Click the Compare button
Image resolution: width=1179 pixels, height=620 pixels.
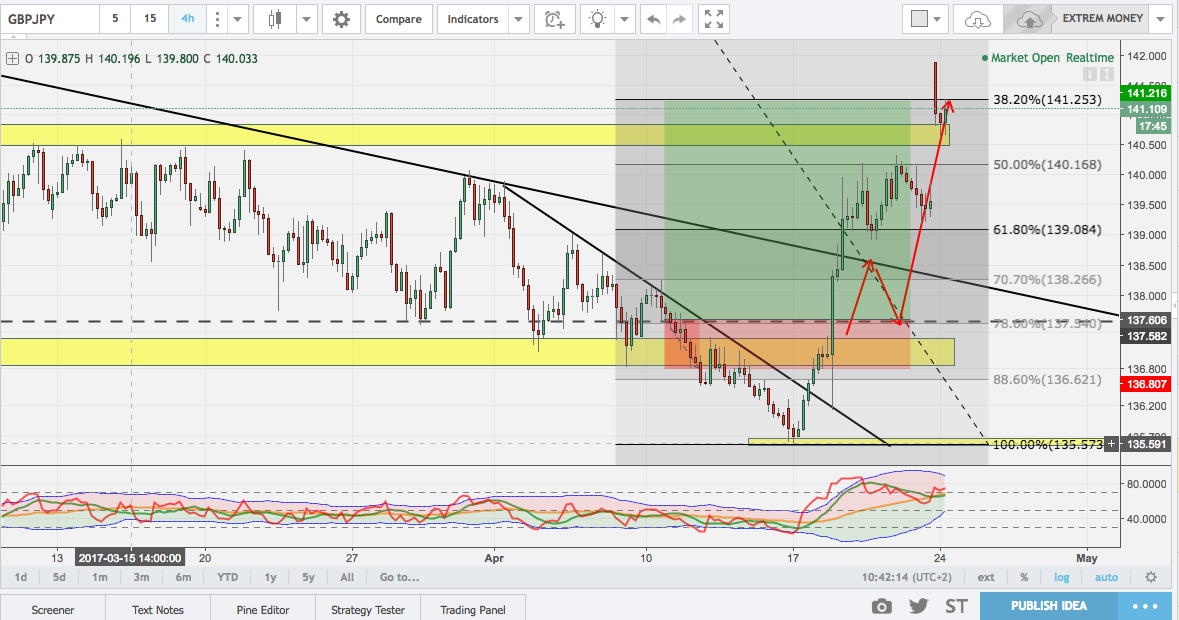pyautogui.click(x=398, y=19)
